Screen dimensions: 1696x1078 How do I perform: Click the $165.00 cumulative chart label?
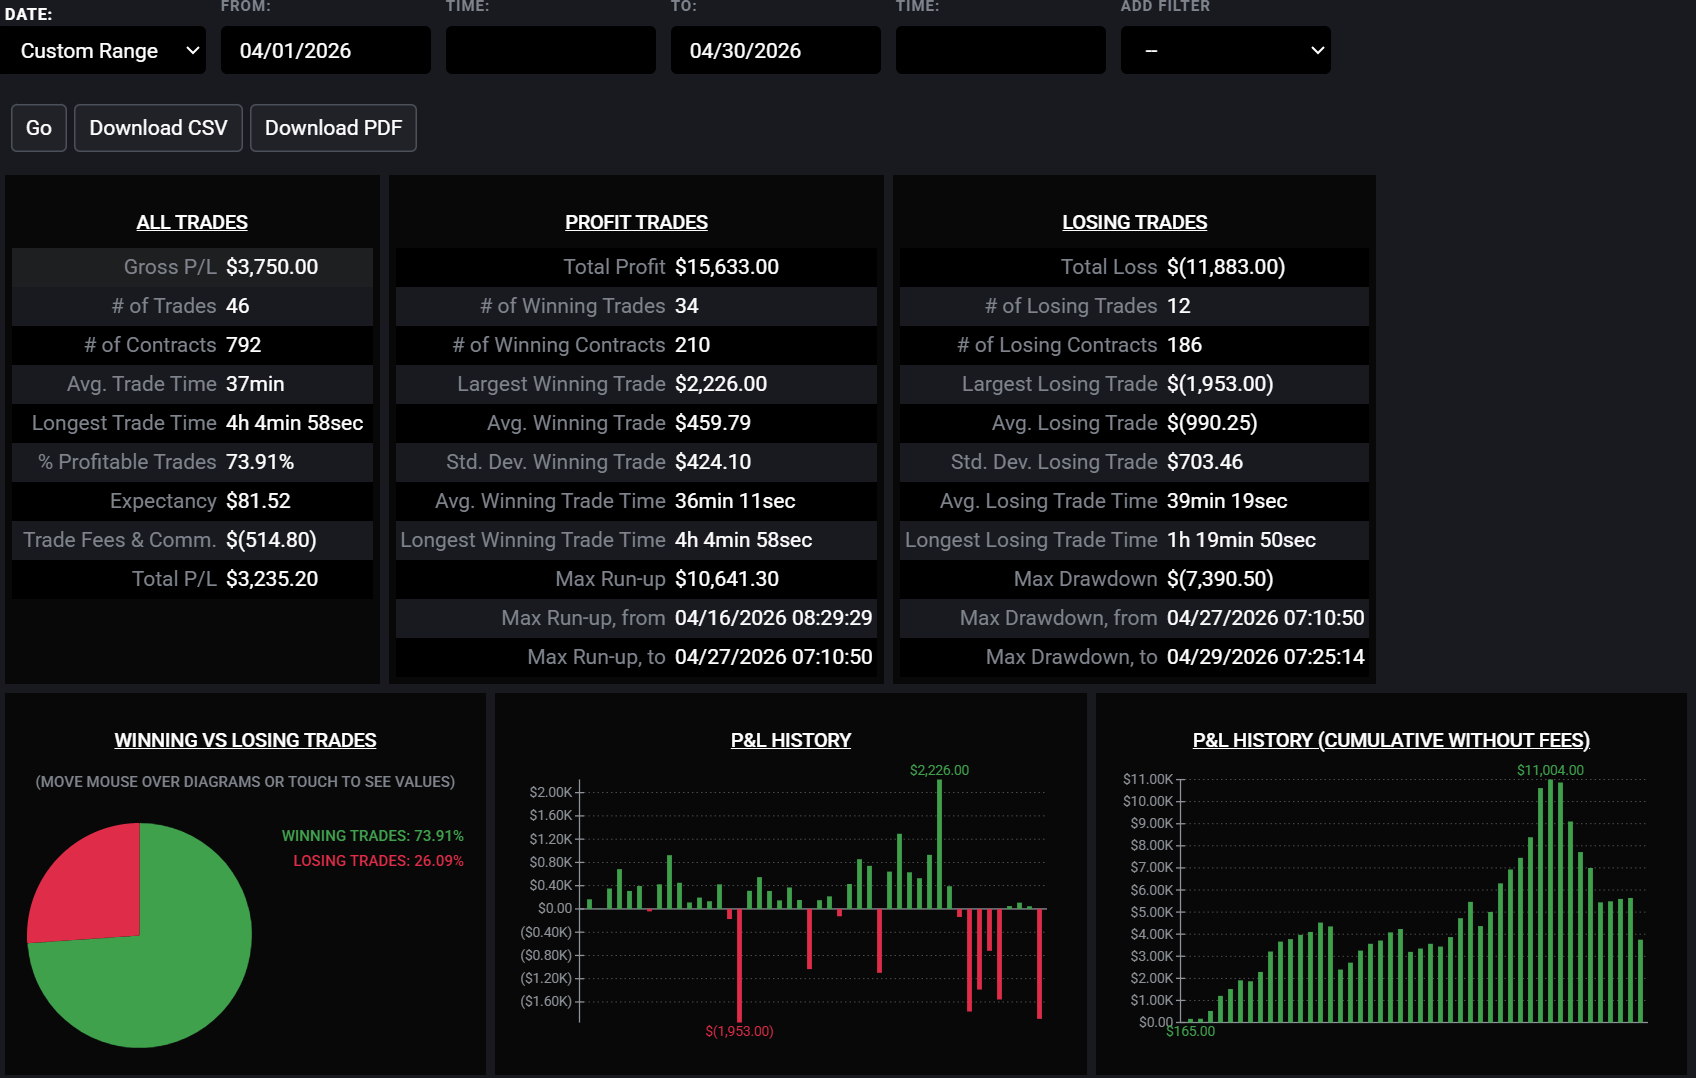click(1190, 1031)
